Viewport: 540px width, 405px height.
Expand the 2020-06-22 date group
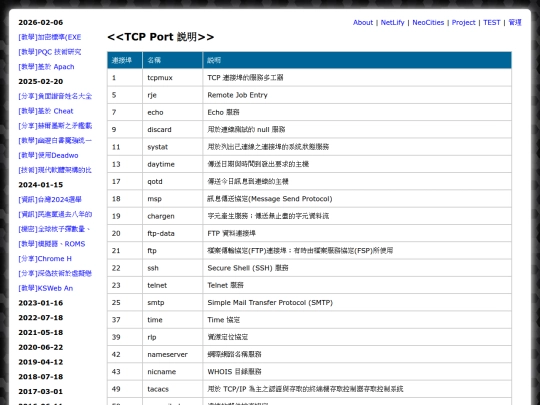[x=41, y=347]
